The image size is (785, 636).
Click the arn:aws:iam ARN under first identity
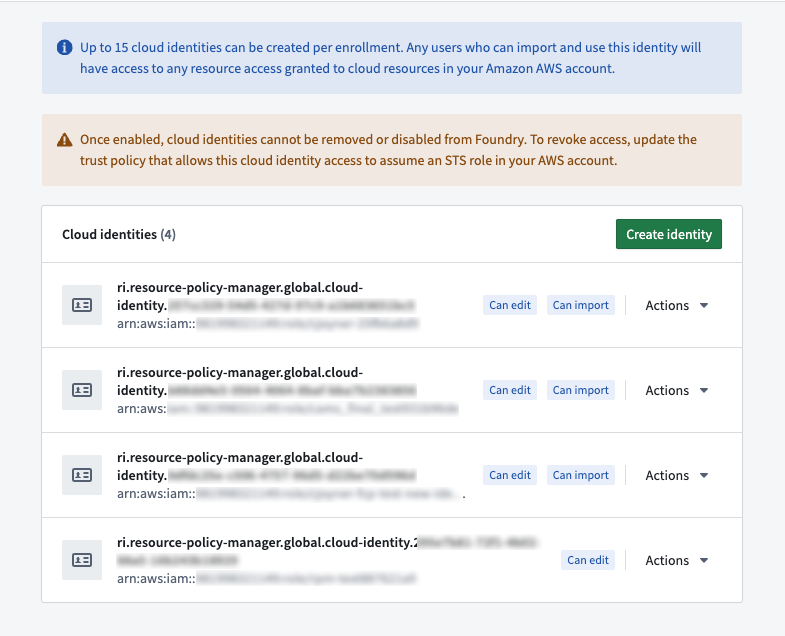click(268, 324)
